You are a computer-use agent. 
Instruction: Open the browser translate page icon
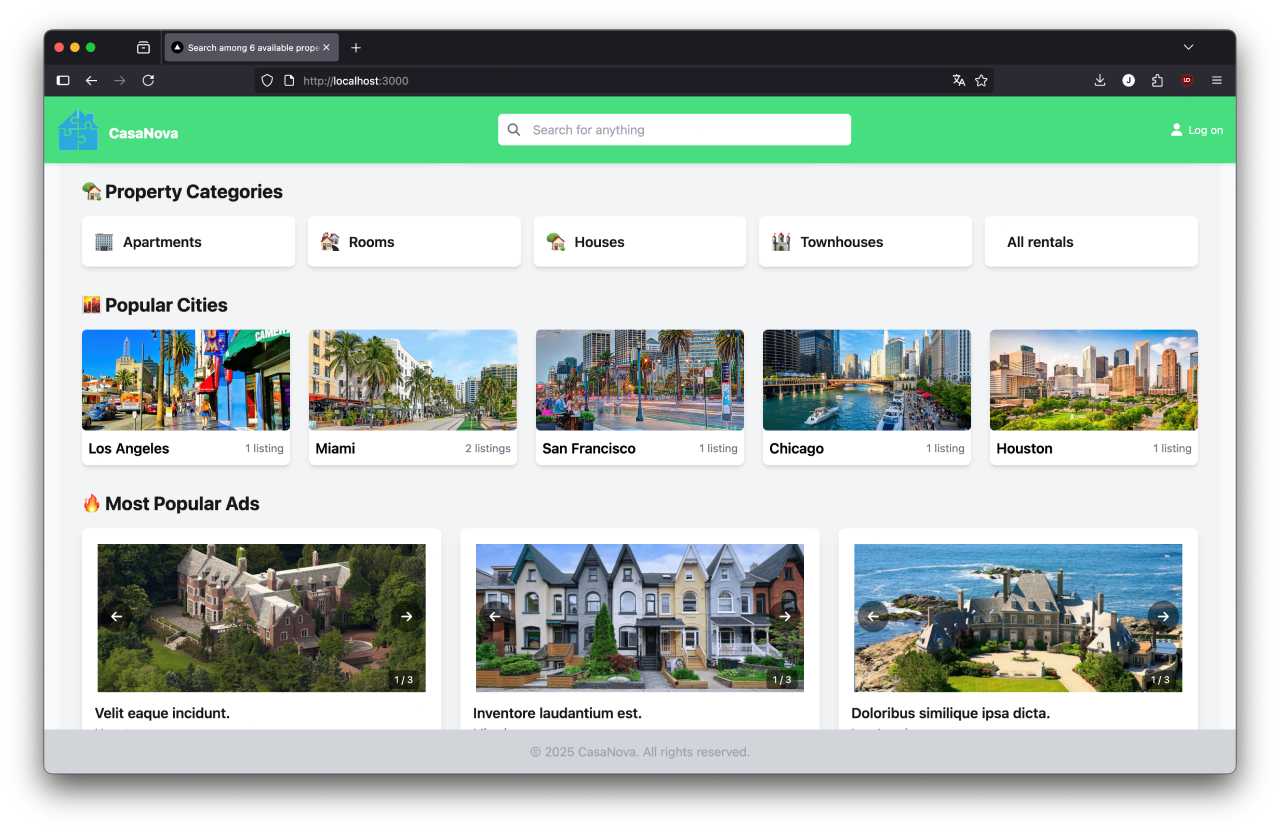pyautogui.click(x=958, y=81)
